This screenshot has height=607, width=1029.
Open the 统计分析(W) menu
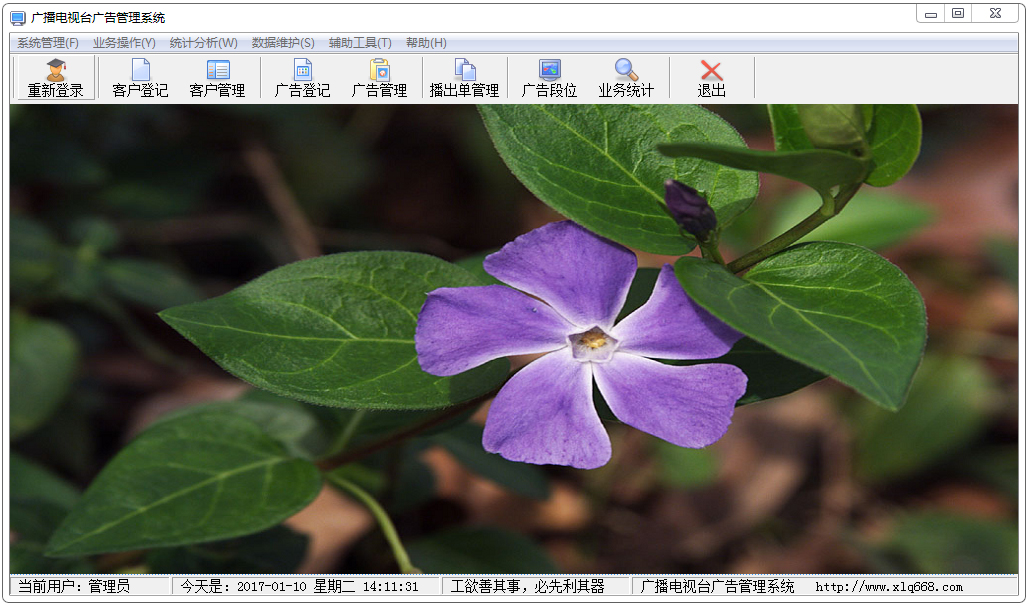[203, 43]
